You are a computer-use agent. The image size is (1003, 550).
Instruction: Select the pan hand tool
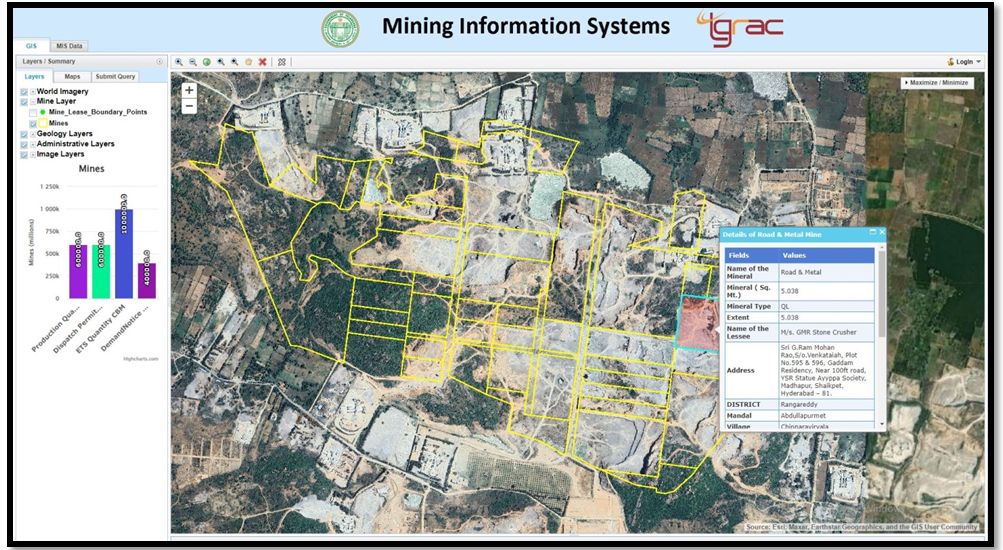point(248,61)
